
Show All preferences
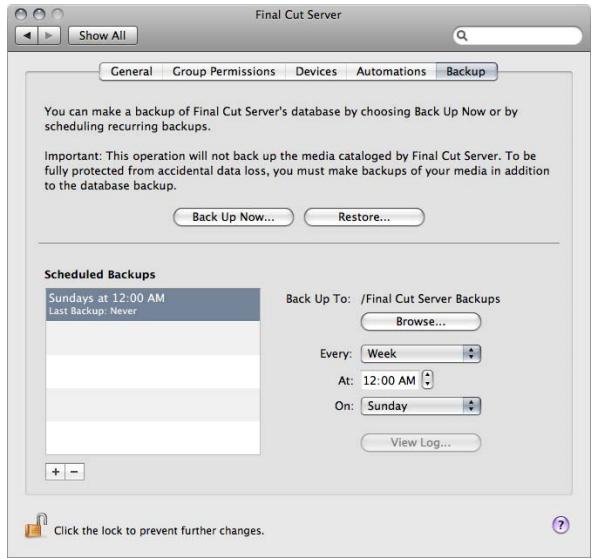coord(102,36)
